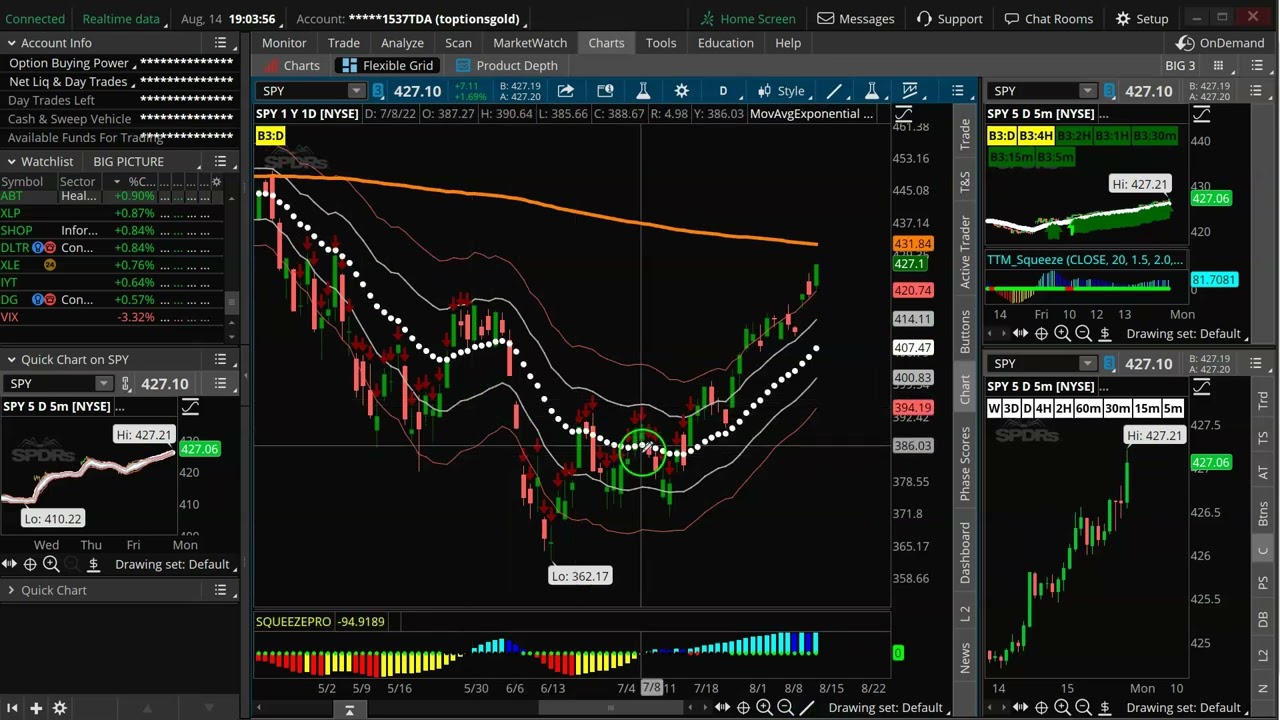Image resolution: width=1280 pixels, height=720 pixels.
Task: Collapse the Account Info panel
Action: 11,43
